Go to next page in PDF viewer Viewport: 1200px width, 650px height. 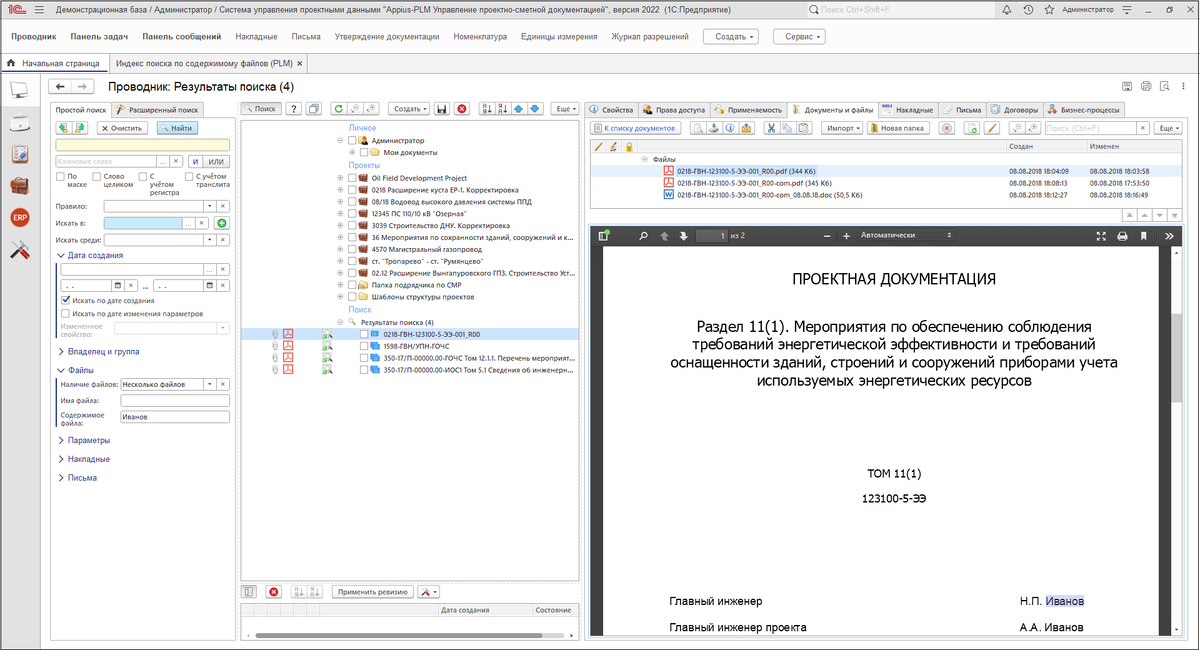coord(684,235)
